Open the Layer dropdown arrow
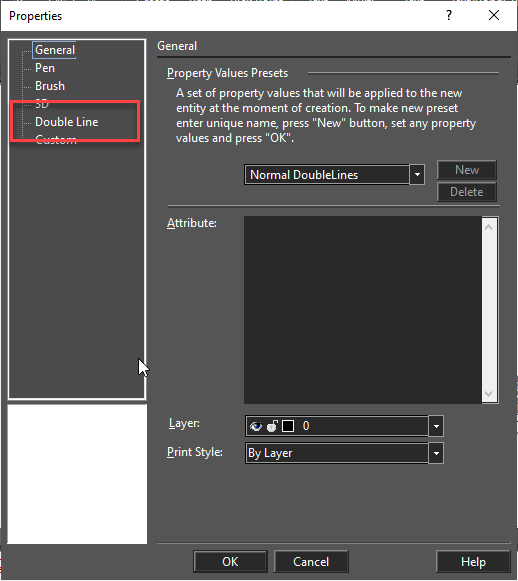Viewport: 518px width, 581px height. coord(436,426)
